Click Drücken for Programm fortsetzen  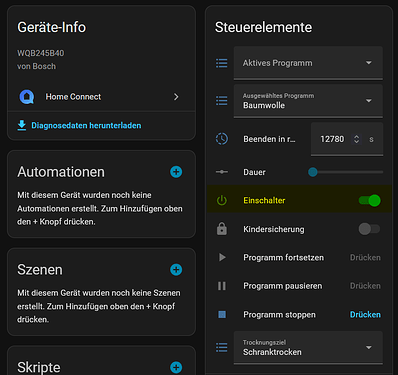click(365, 258)
